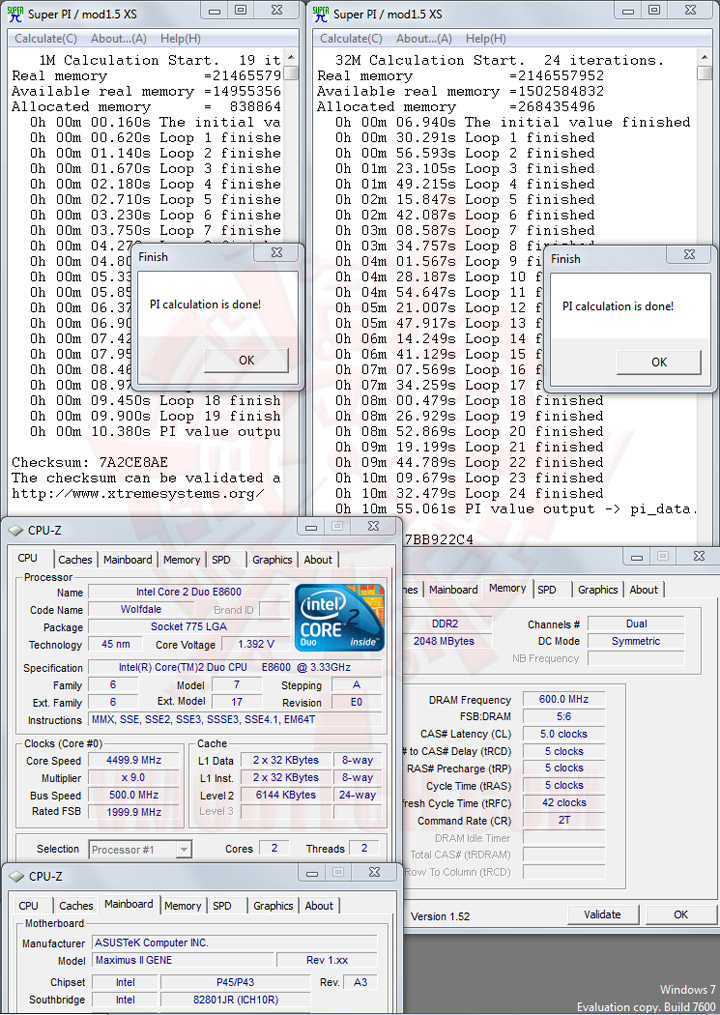Click the Super PI icon in left window title
The height and width of the screenshot is (1015, 720).
point(14,13)
